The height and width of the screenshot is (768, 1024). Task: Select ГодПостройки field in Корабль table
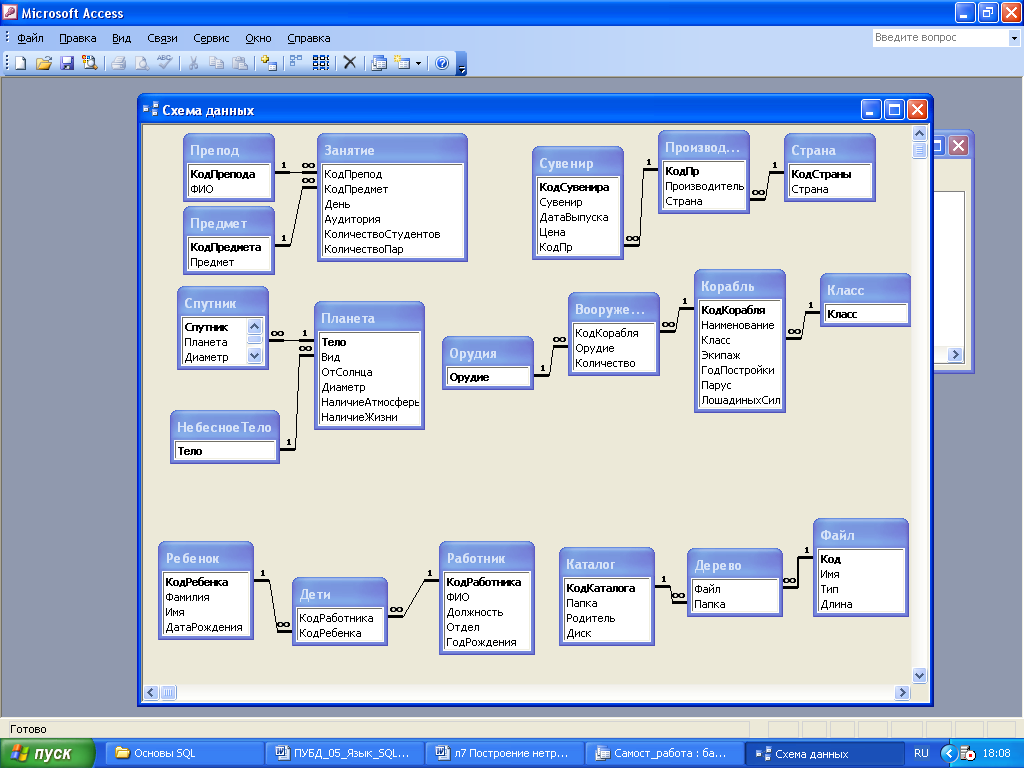[x=739, y=370]
